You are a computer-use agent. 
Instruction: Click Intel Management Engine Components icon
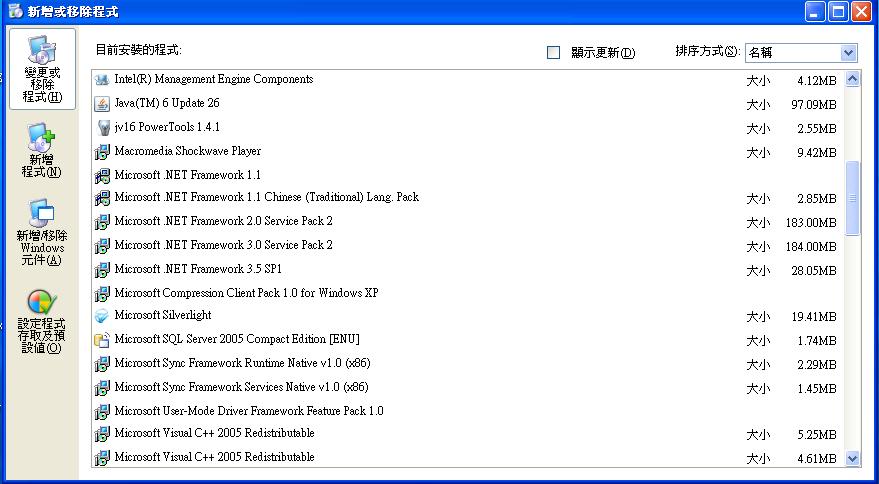102,80
